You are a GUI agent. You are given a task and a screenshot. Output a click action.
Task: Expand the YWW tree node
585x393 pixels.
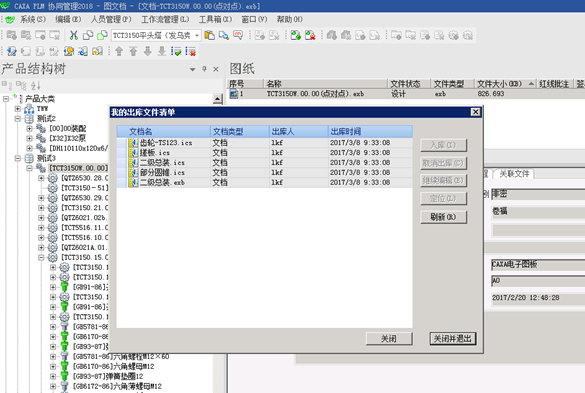[x=18, y=109]
